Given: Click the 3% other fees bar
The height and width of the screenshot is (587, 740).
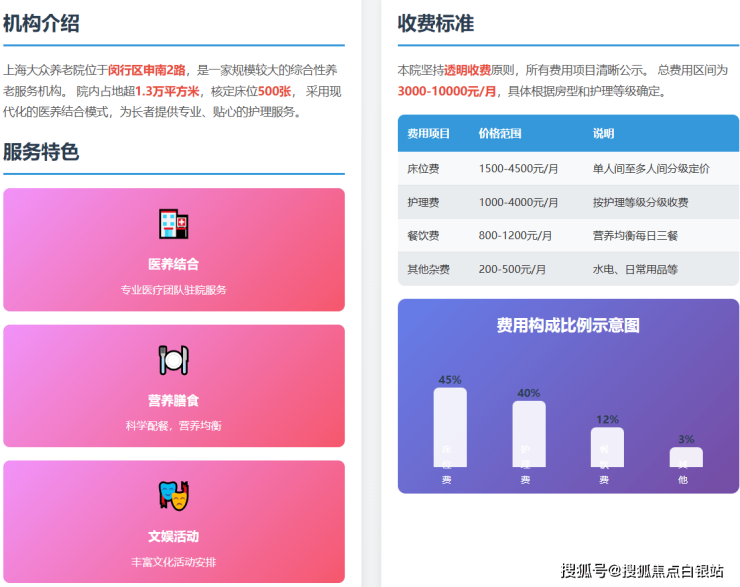Looking at the screenshot, I should 685,457.
